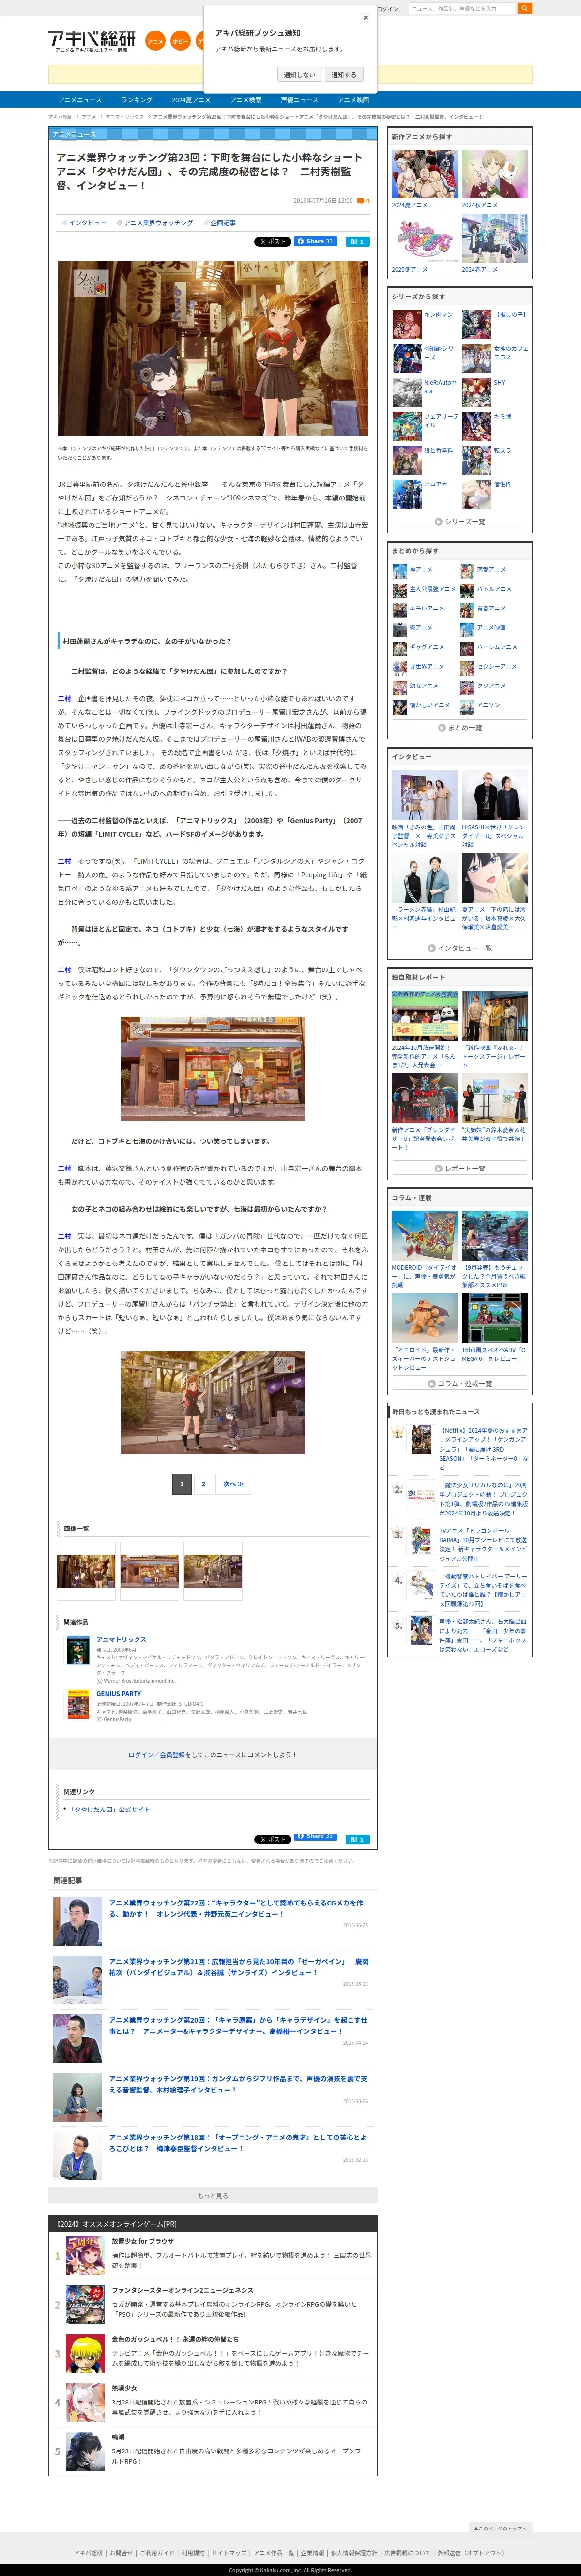This screenshot has width=581, height=2576.
Task: Click the アキバ総研 site logo
Action: click(92, 41)
